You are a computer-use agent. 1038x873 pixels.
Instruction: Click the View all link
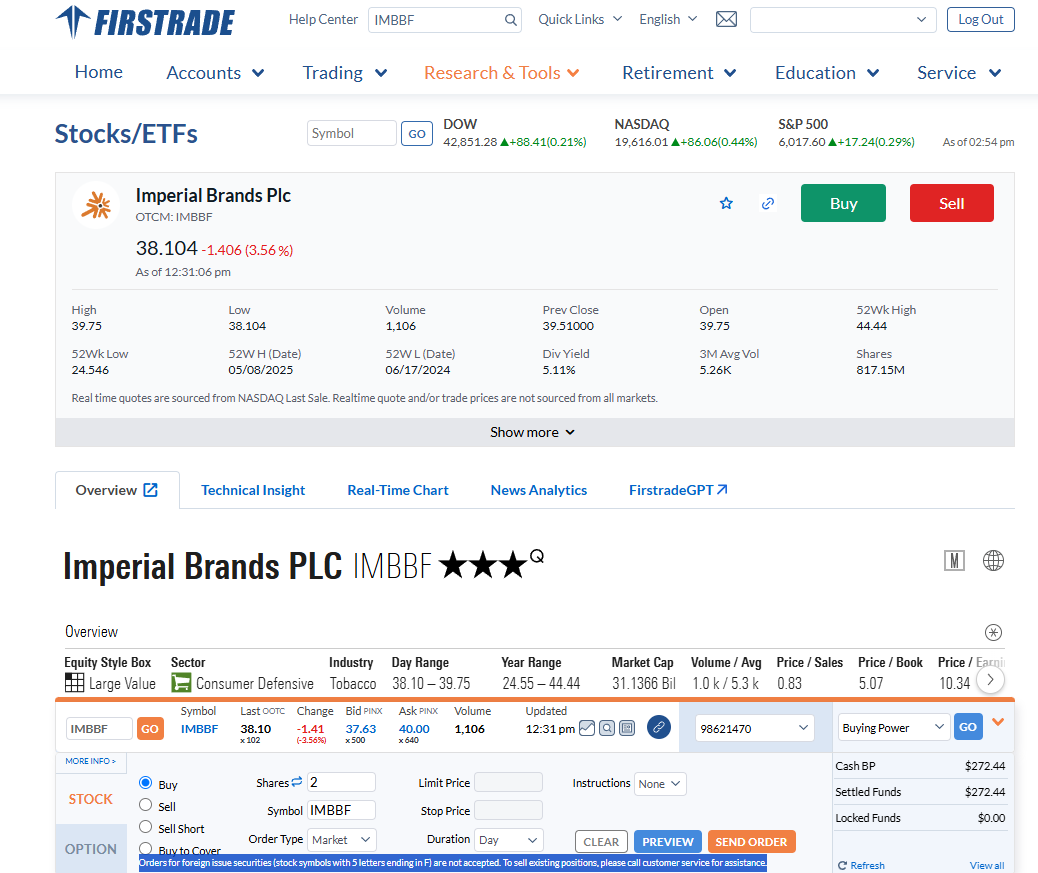(x=987, y=865)
